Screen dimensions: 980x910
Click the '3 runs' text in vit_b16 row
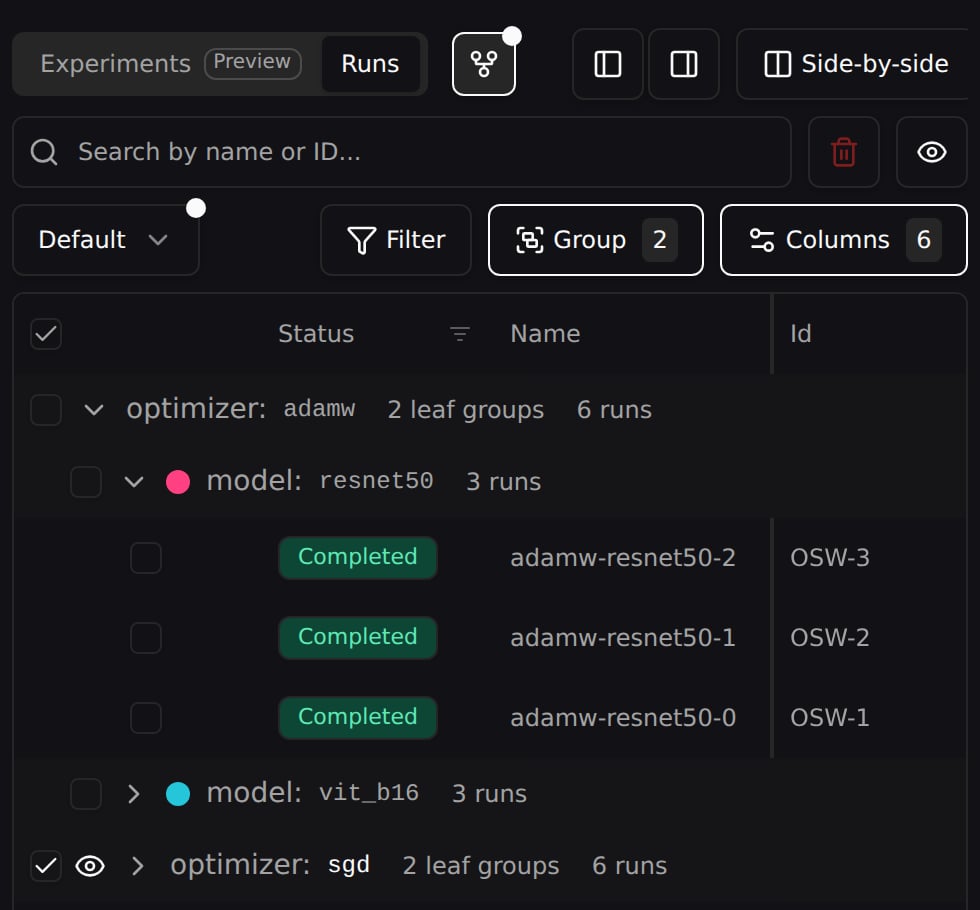click(x=489, y=794)
